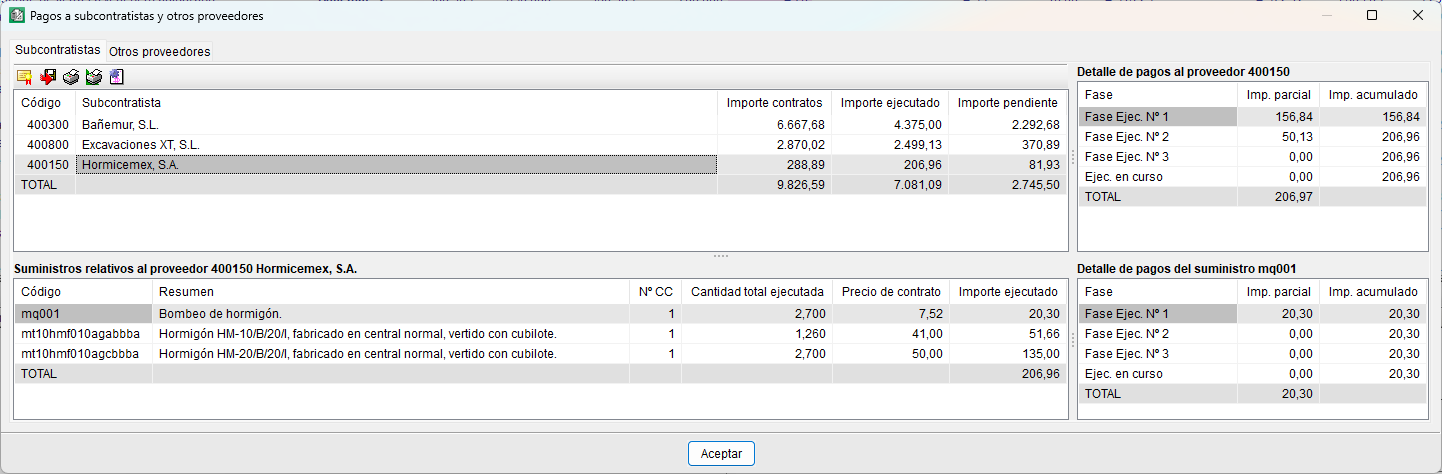This screenshot has height=474, width=1442.
Task: Switch to the Otros proveedores tab
Action: coord(160,52)
